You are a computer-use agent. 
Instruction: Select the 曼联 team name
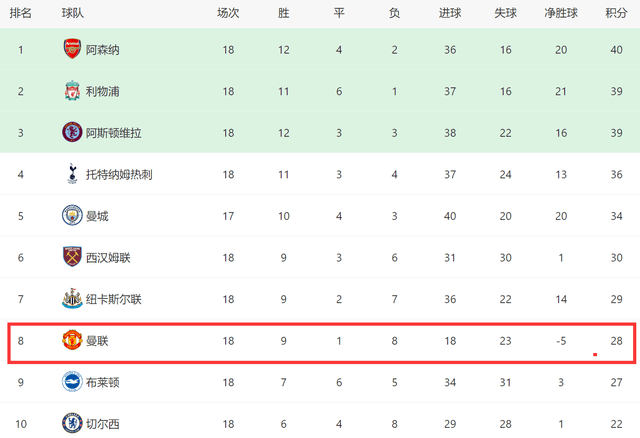(x=97, y=341)
